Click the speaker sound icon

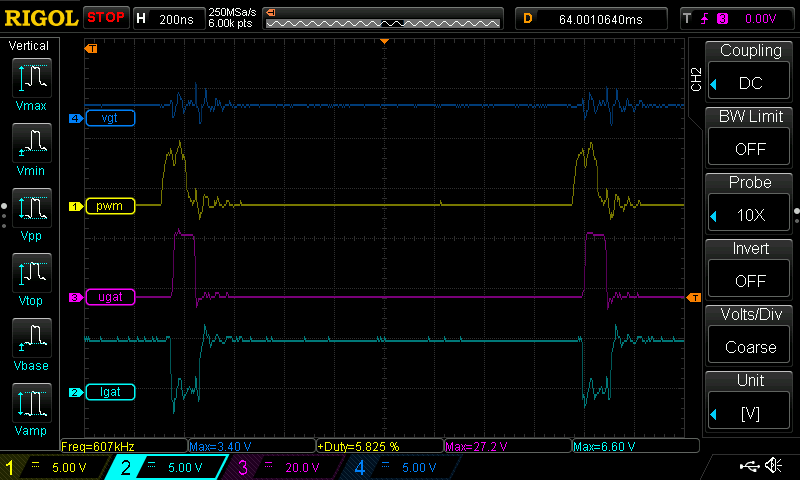coord(773,465)
